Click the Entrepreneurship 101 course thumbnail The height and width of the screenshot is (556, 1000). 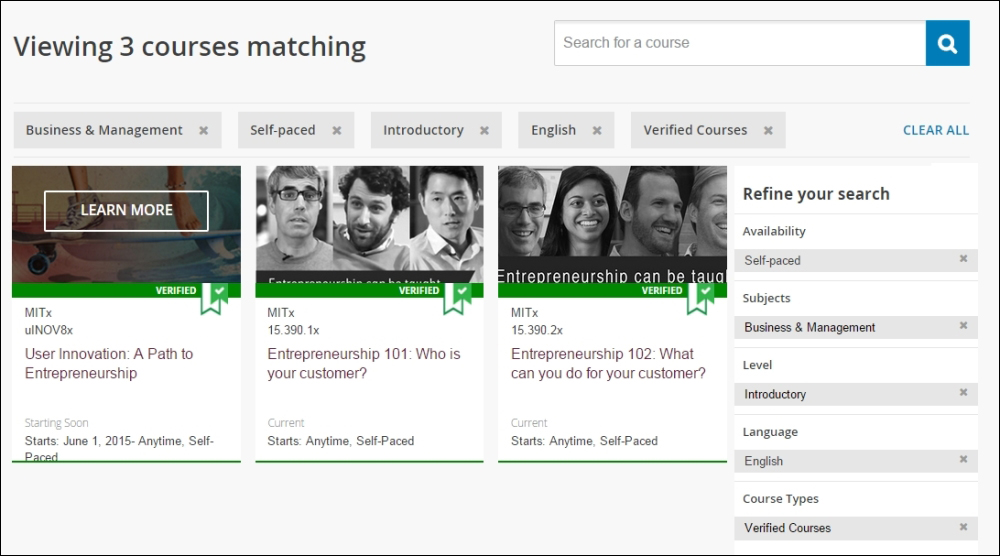click(x=369, y=224)
